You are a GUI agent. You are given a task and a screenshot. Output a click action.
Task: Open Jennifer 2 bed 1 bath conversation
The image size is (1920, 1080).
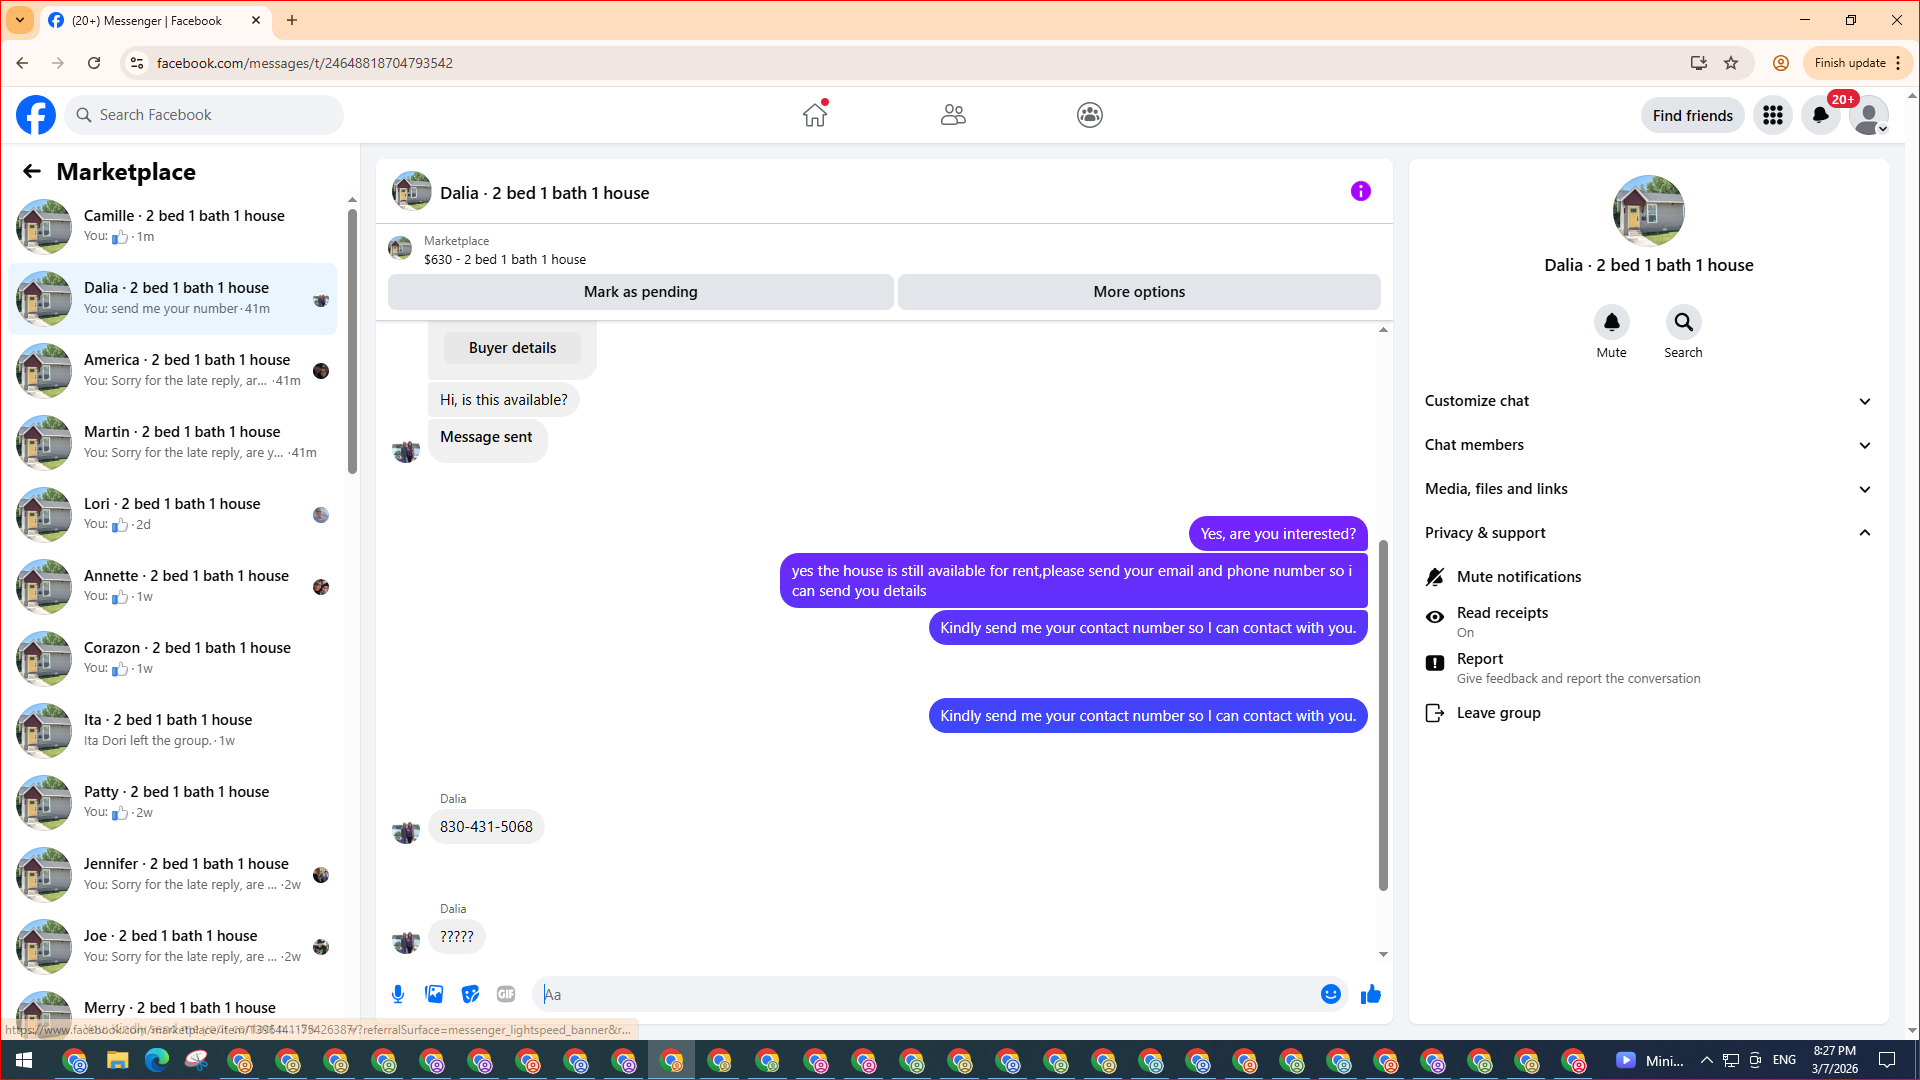click(172, 874)
